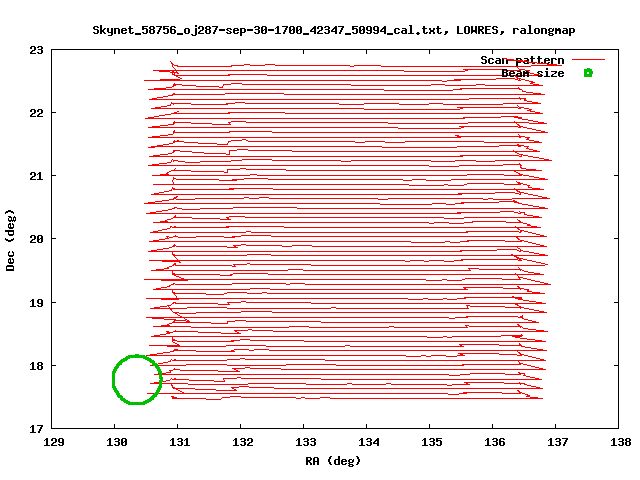The height and width of the screenshot is (480, 640).
Task: Click the y-axis tick label 23
Action: point(36,50)
